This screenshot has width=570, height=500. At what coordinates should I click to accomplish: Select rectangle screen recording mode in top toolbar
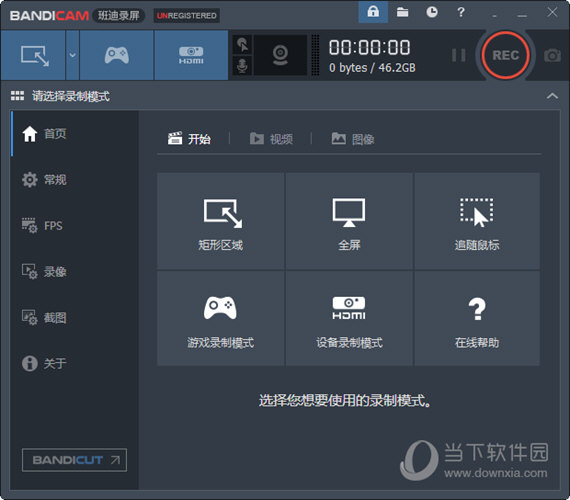point(33,55)
